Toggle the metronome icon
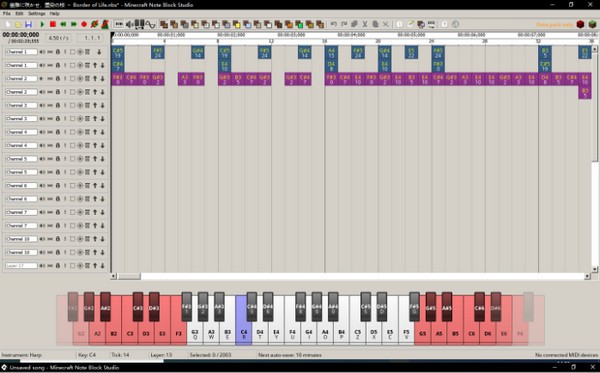The width and height of the screenshot is (600, 373). [105, 24]
